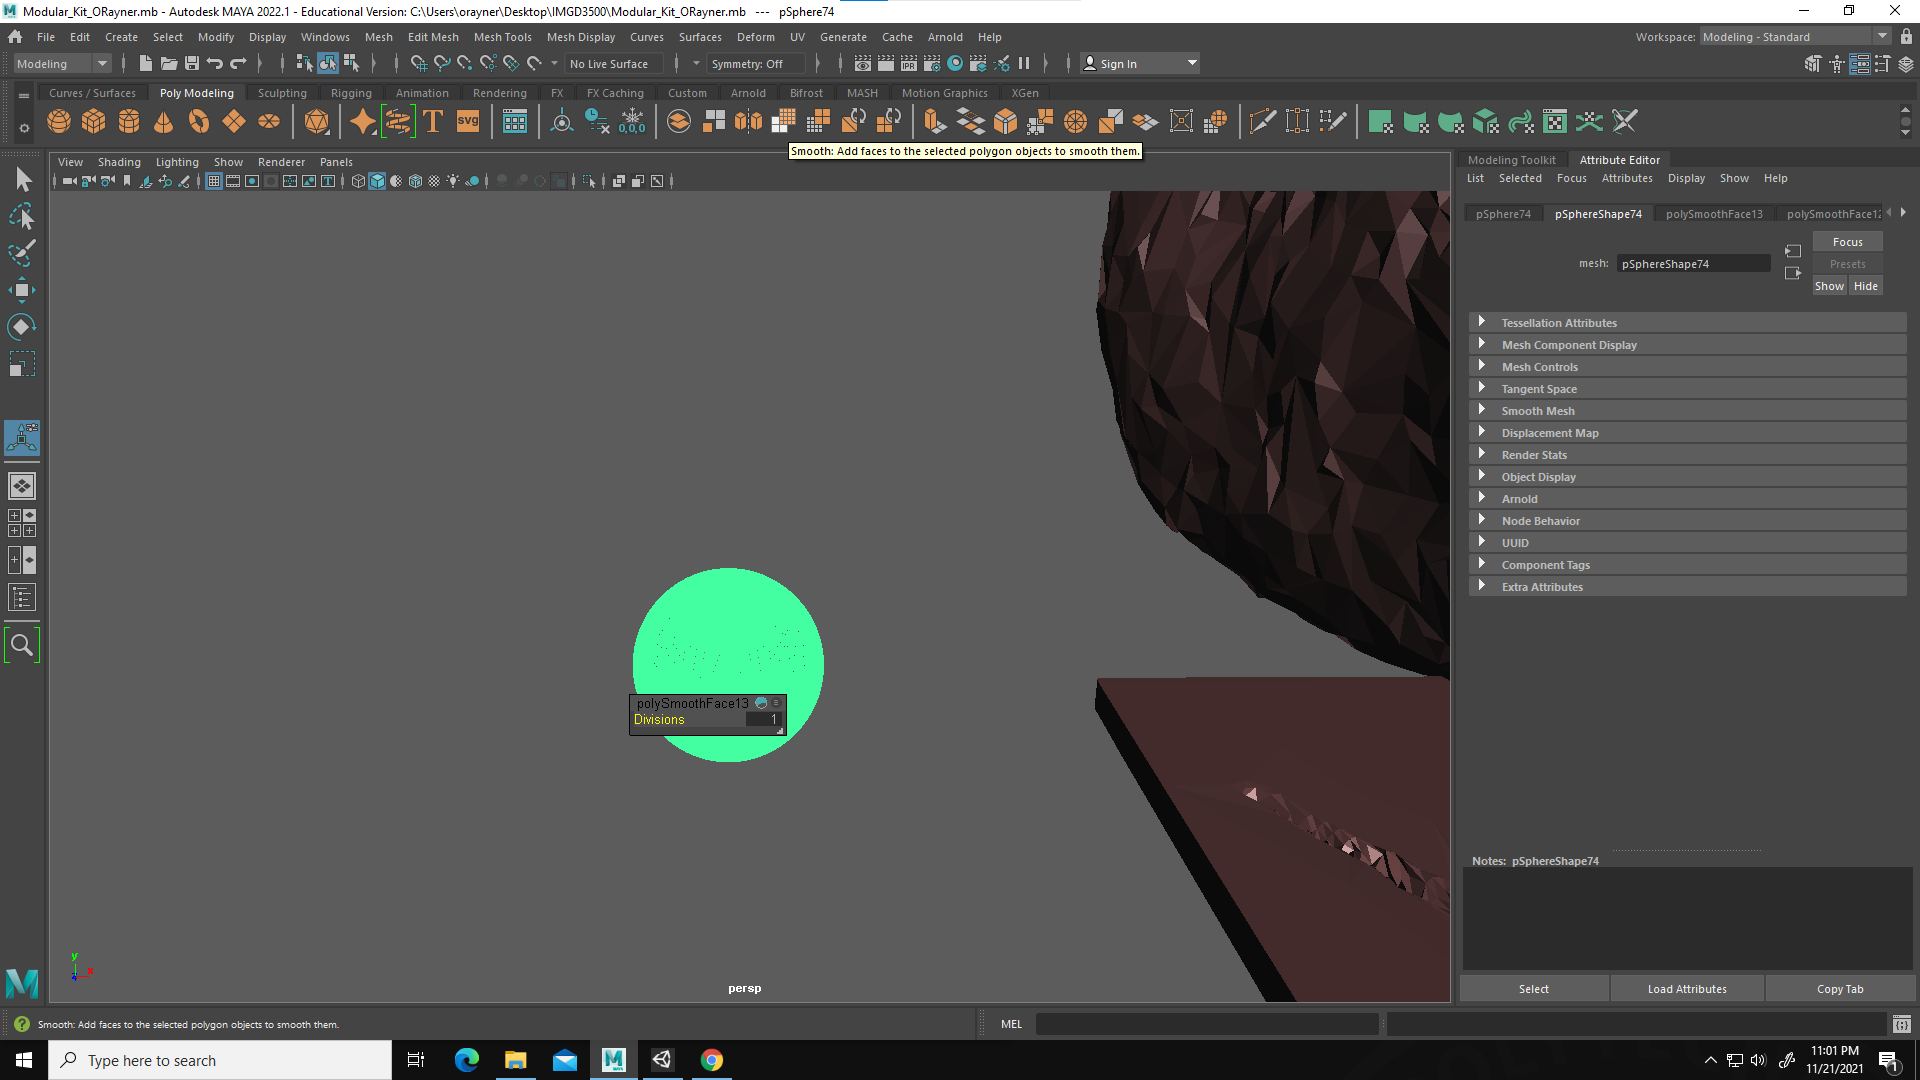Toggle textured display in viewport toolbar
1920x1080 pixels.
pyautogui.click(x=434, y=181)
